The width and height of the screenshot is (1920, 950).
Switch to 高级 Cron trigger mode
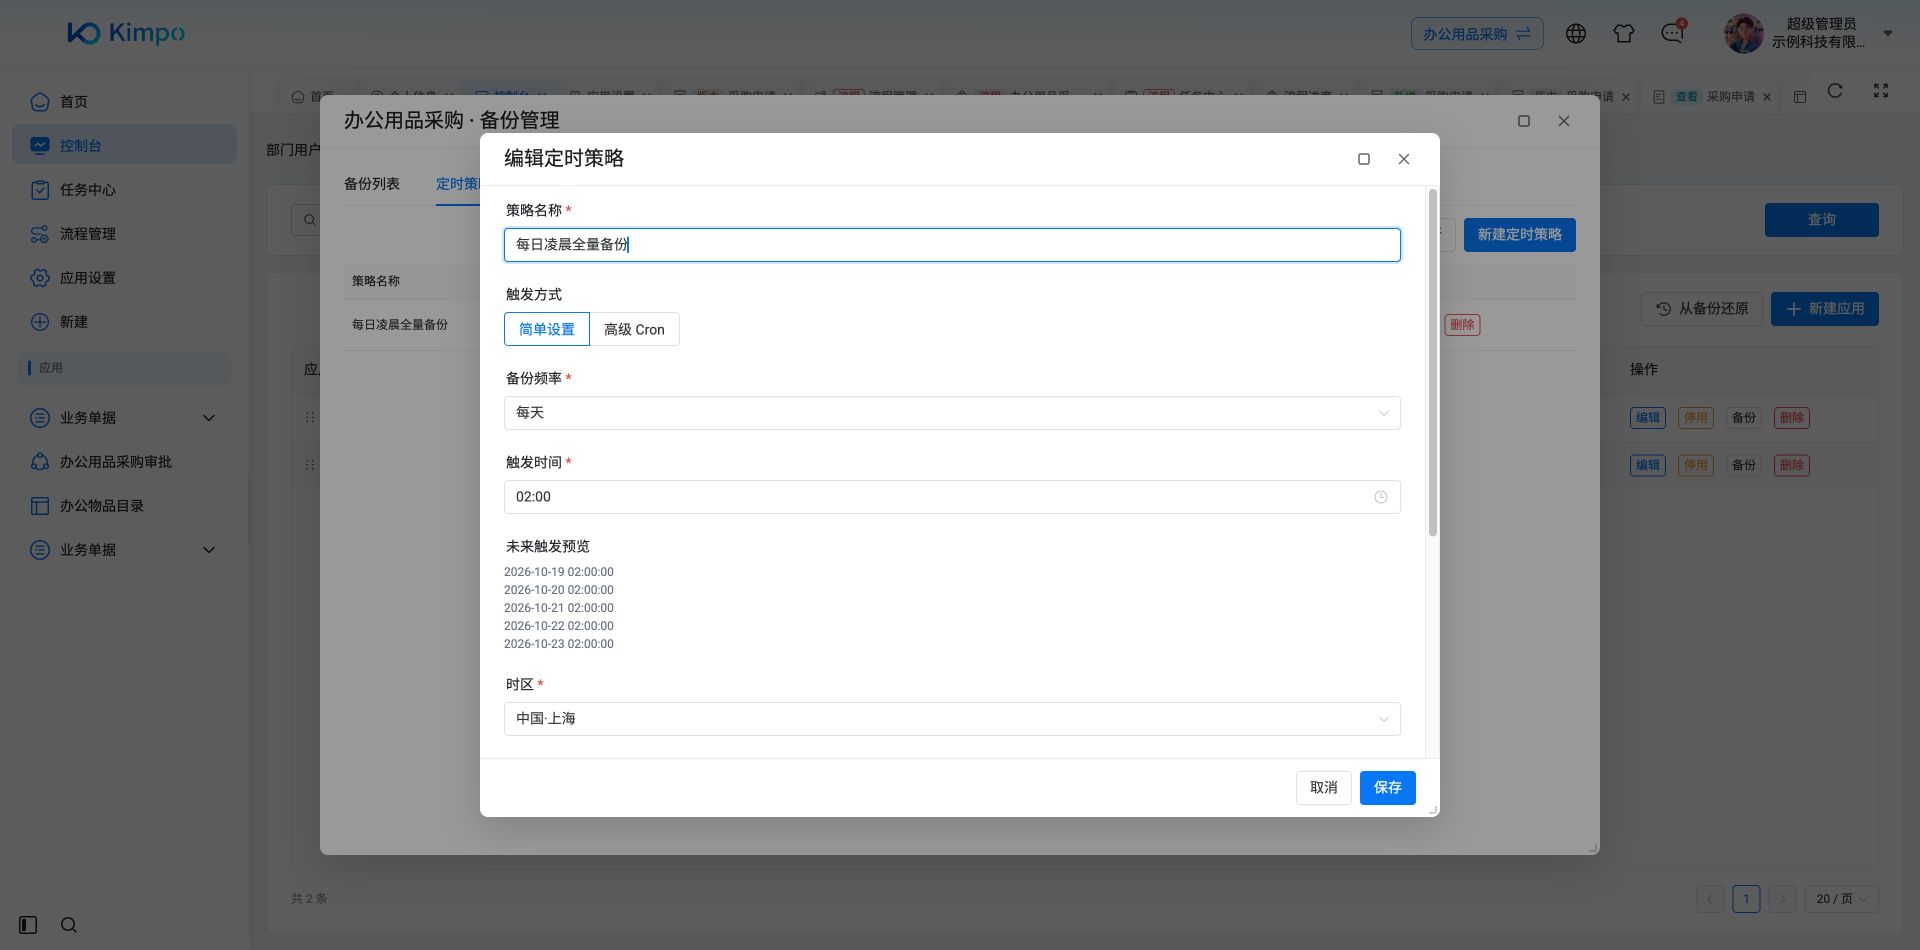click(x=634, y=329)
